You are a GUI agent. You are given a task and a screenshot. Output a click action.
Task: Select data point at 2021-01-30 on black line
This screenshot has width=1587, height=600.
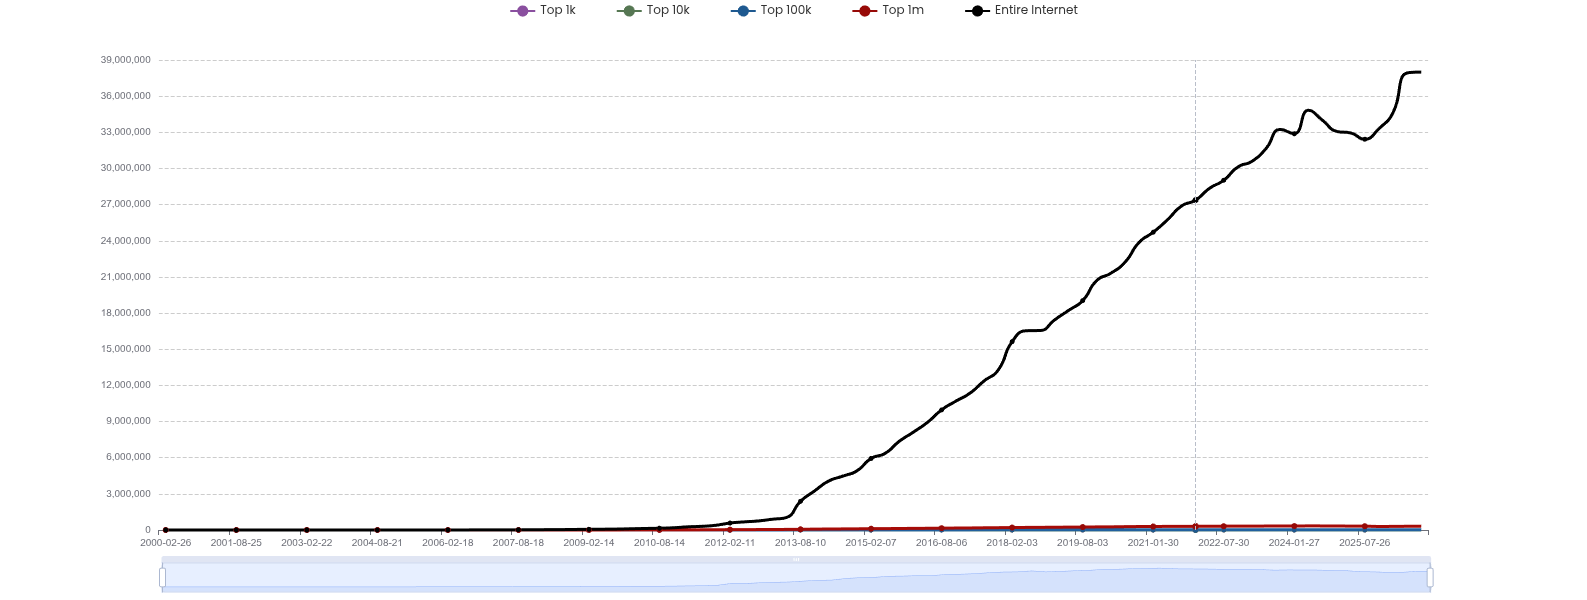(1153, 232)
